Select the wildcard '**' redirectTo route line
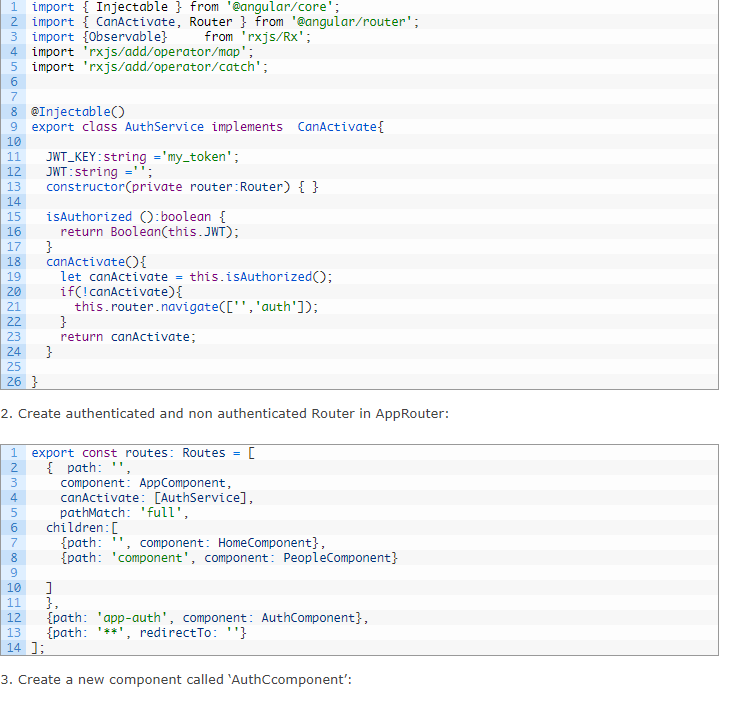The height and width of the screenshot is (704, 729). coord(146,632)
